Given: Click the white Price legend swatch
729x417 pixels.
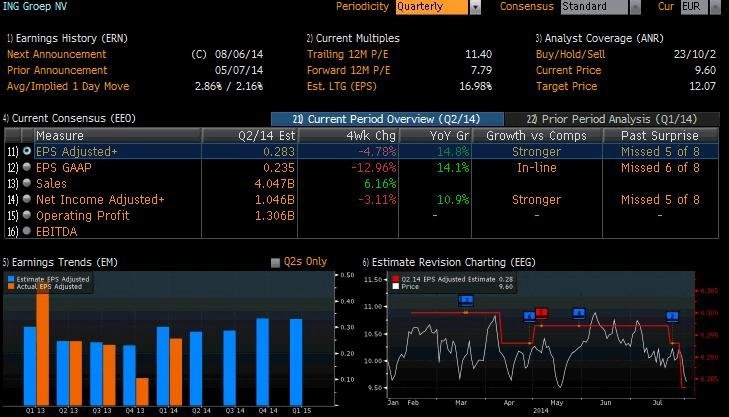Looking at the screenshot, I should point(396,286).
